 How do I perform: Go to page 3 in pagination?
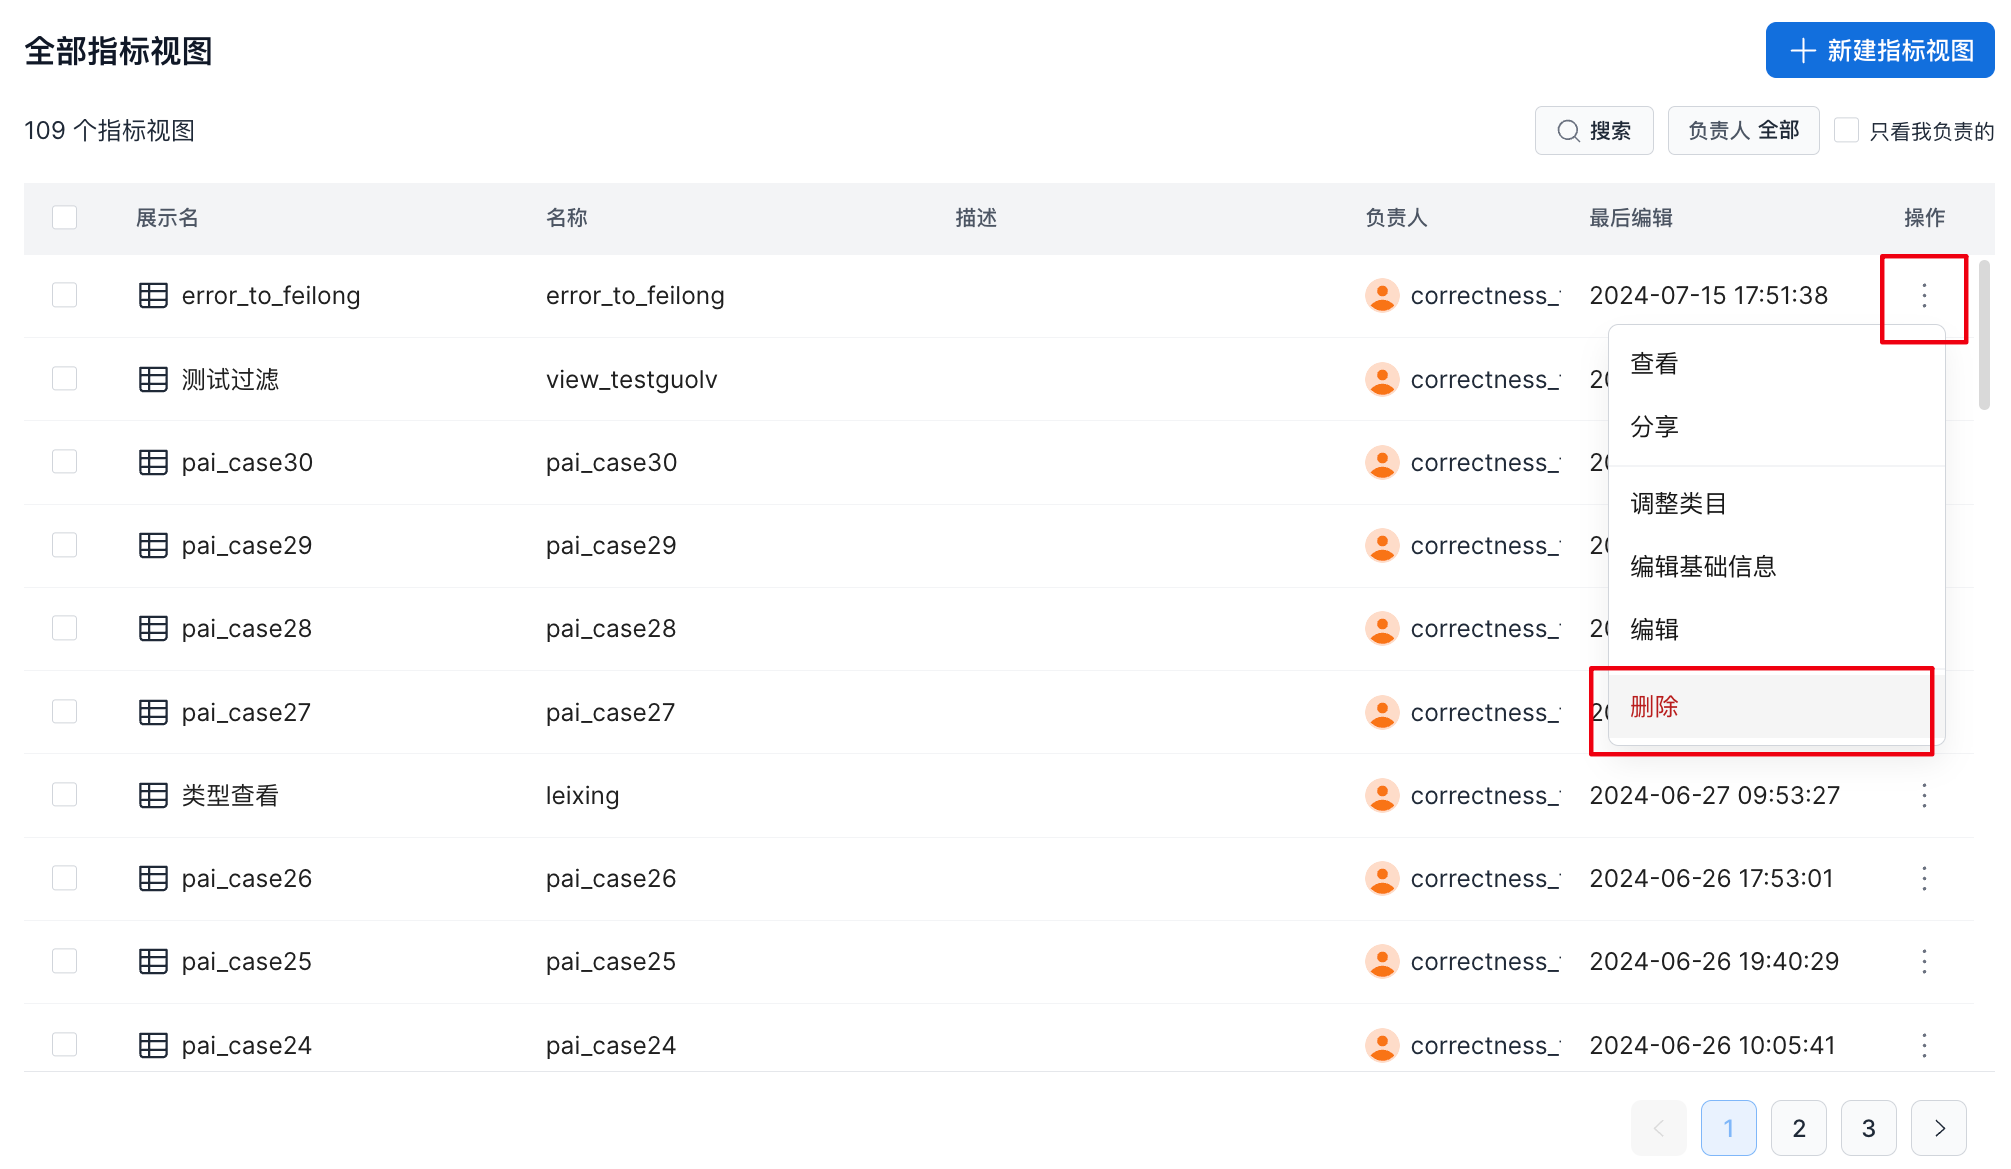(1868, 1129)
